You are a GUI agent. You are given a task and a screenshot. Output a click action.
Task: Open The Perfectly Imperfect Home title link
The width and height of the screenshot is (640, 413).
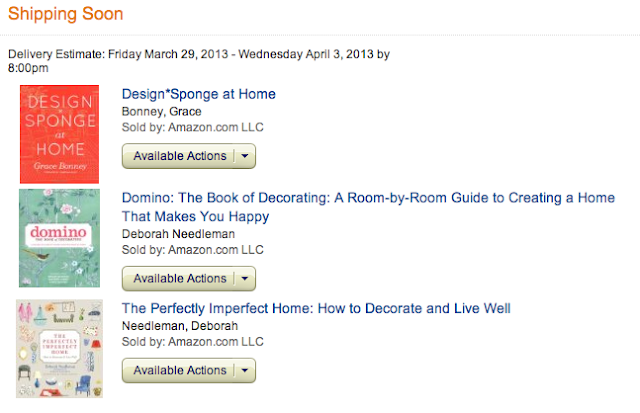pos(316,309)
